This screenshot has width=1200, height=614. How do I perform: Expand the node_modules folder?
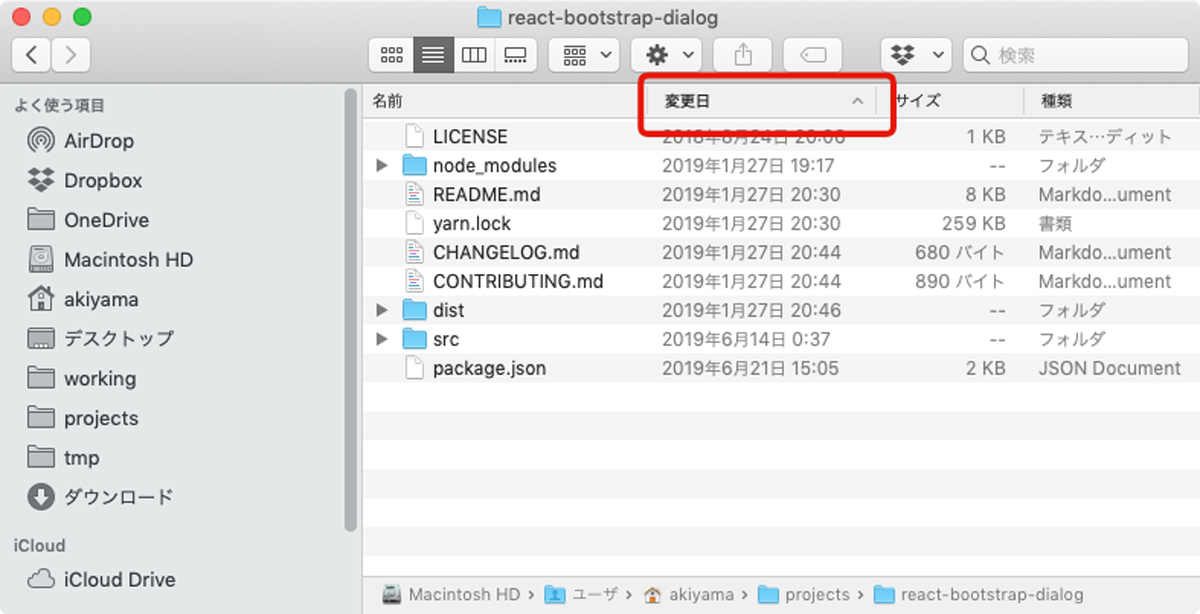coord(382,166)
